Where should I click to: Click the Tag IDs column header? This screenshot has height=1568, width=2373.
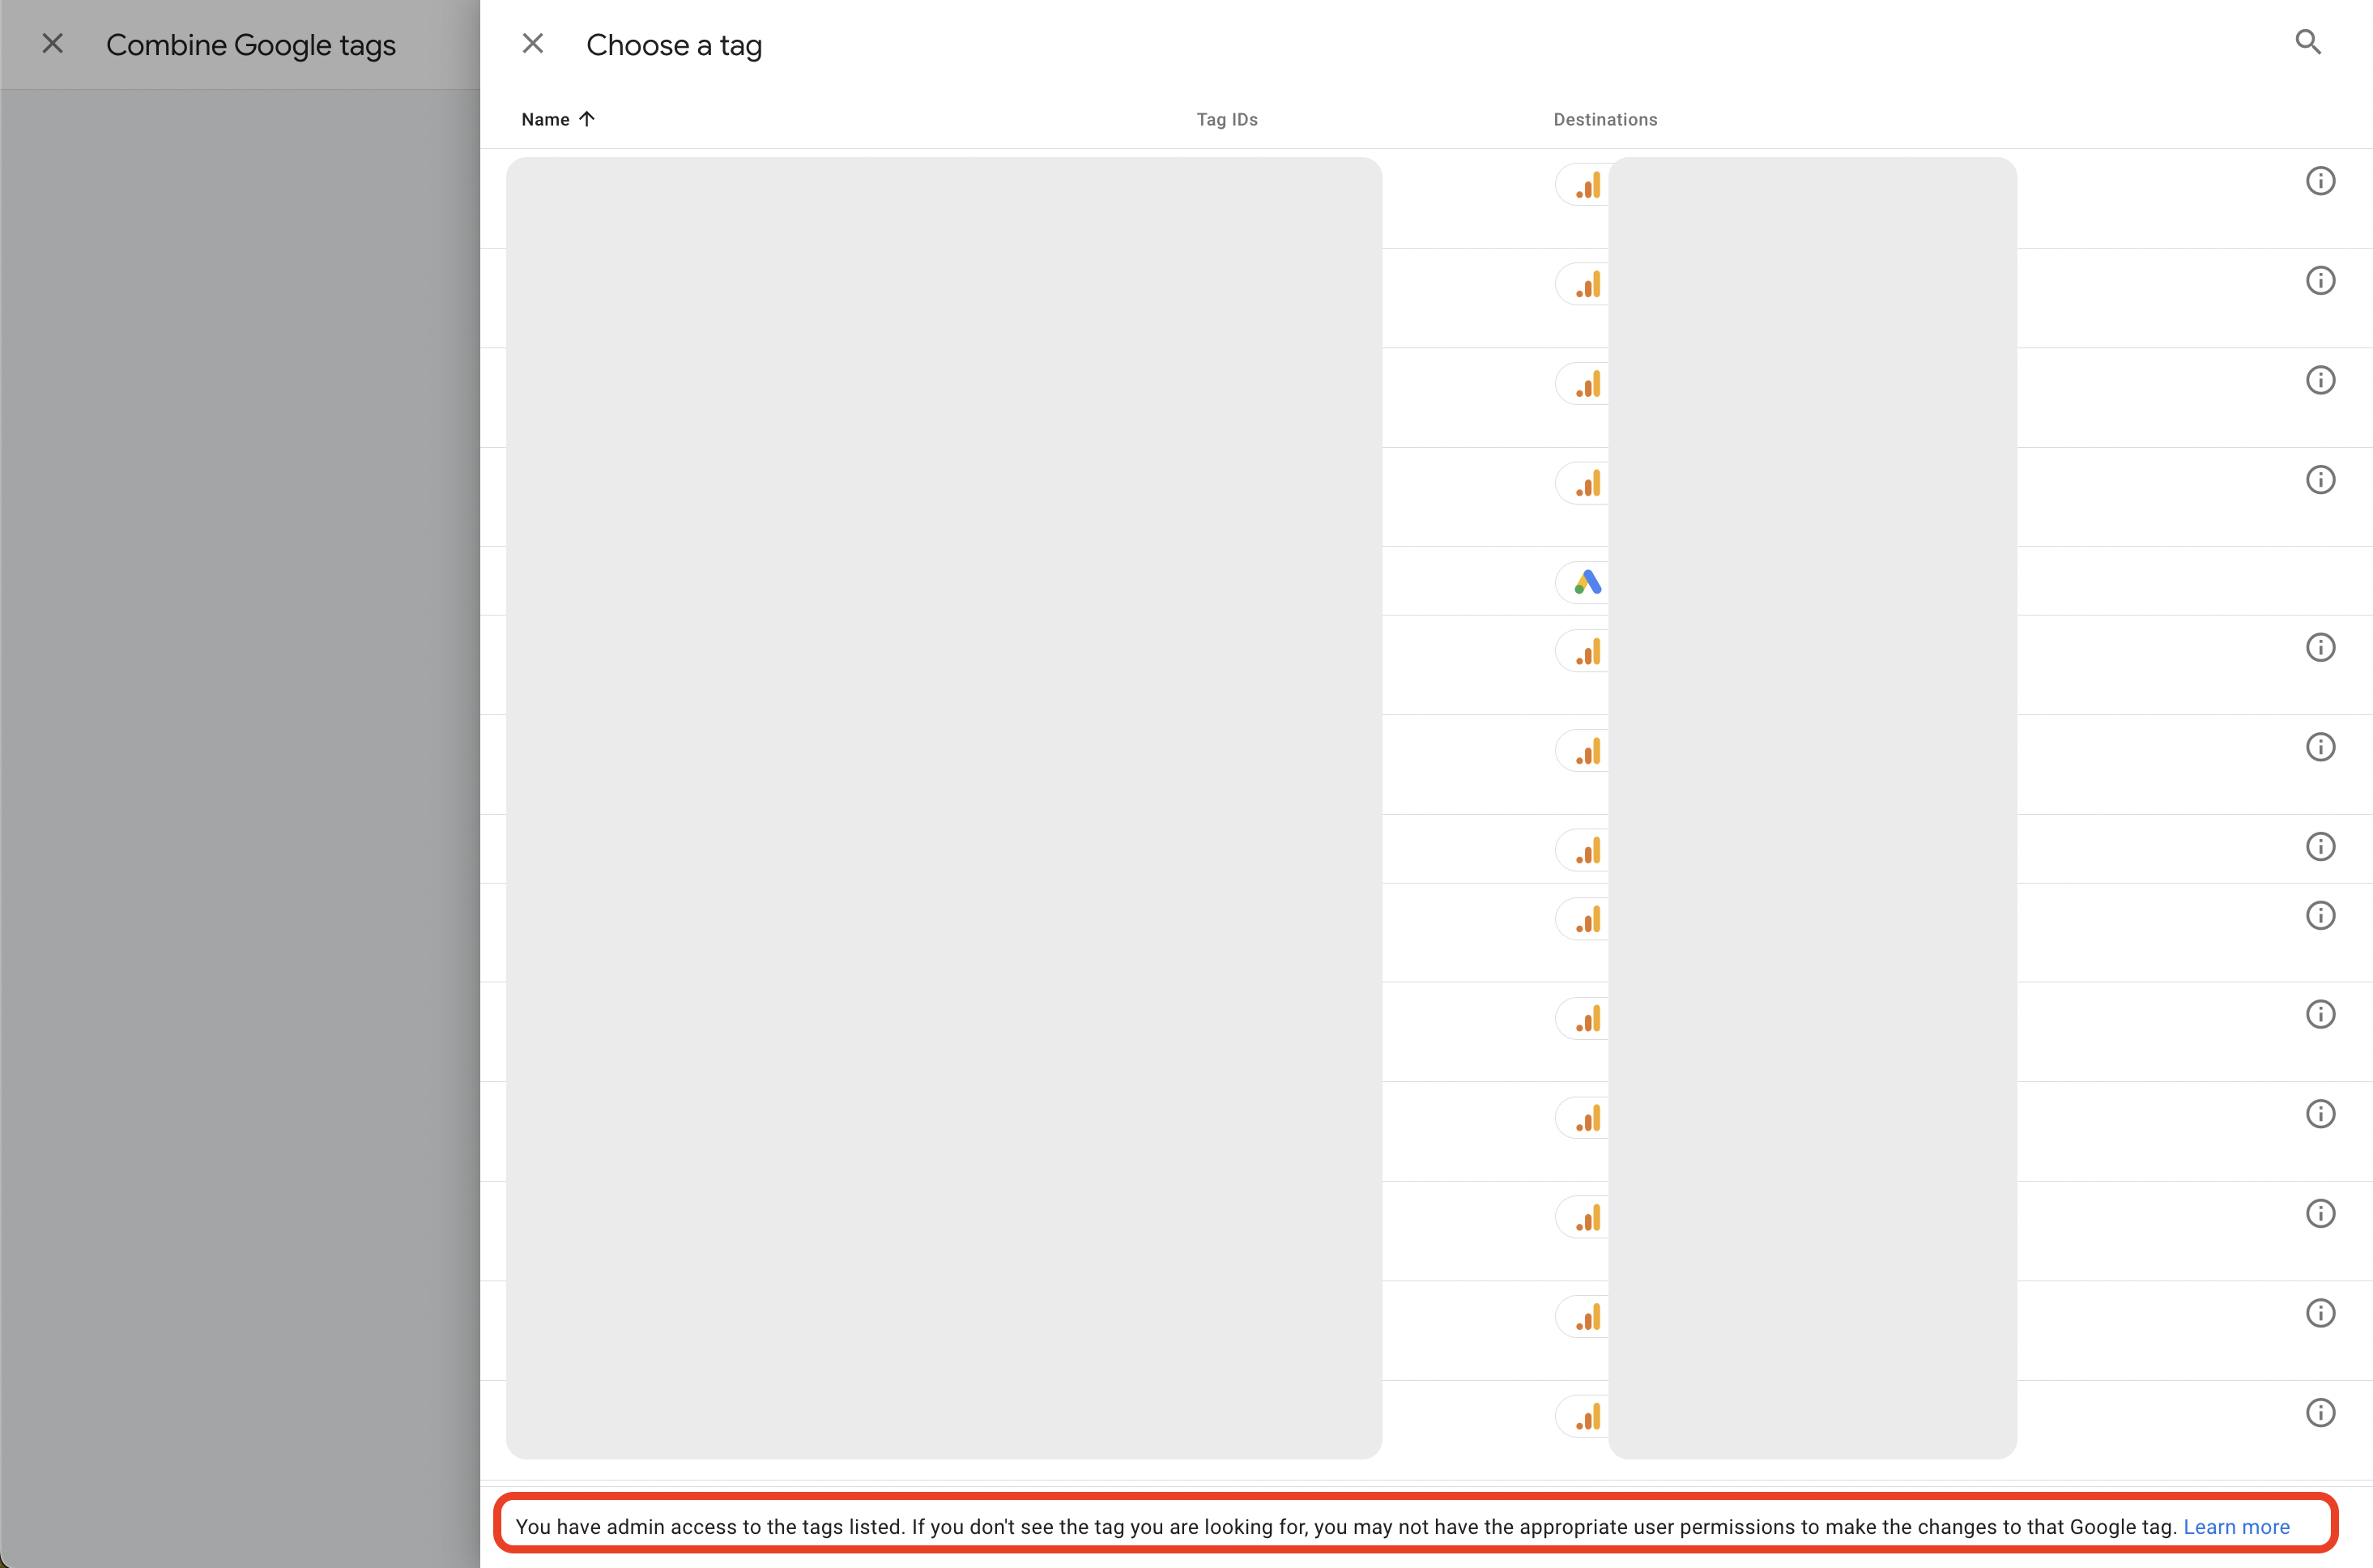(1227, 119)
